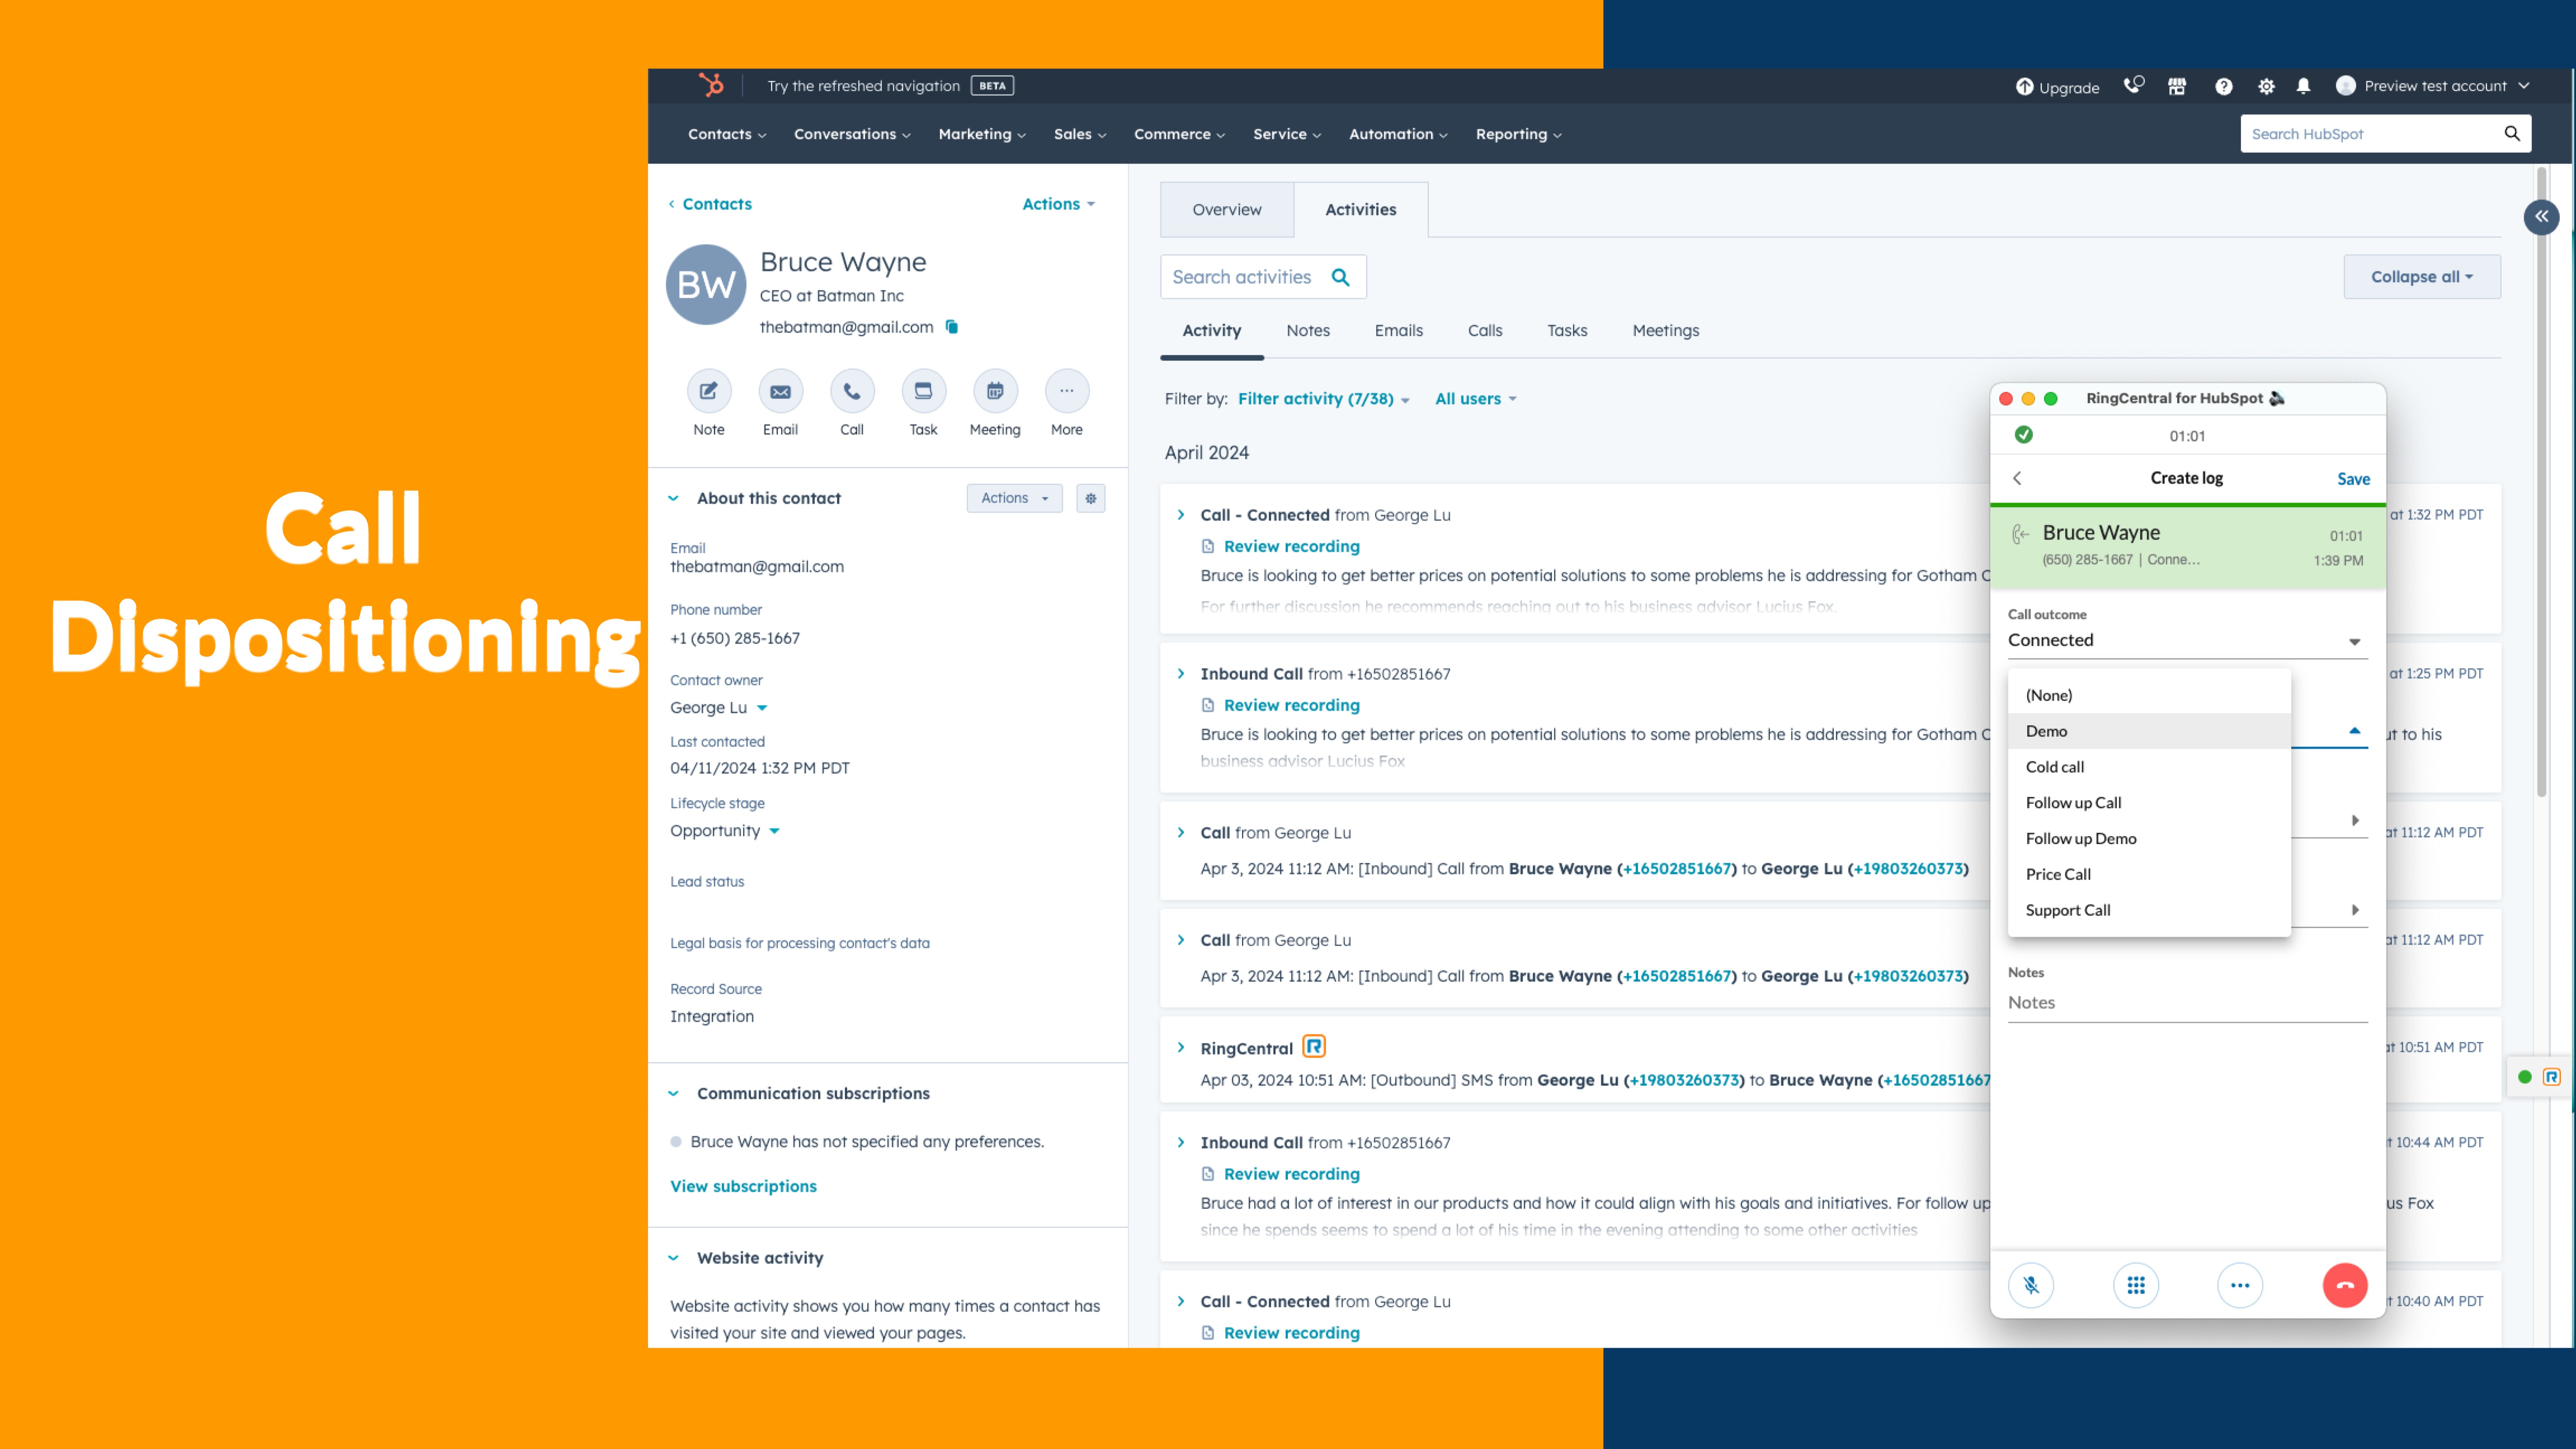Image resolution: width=2576 pixels, height=1449 pixels.
Task: Open Review recording for the Inbound Call
Action: (1291, 704)
